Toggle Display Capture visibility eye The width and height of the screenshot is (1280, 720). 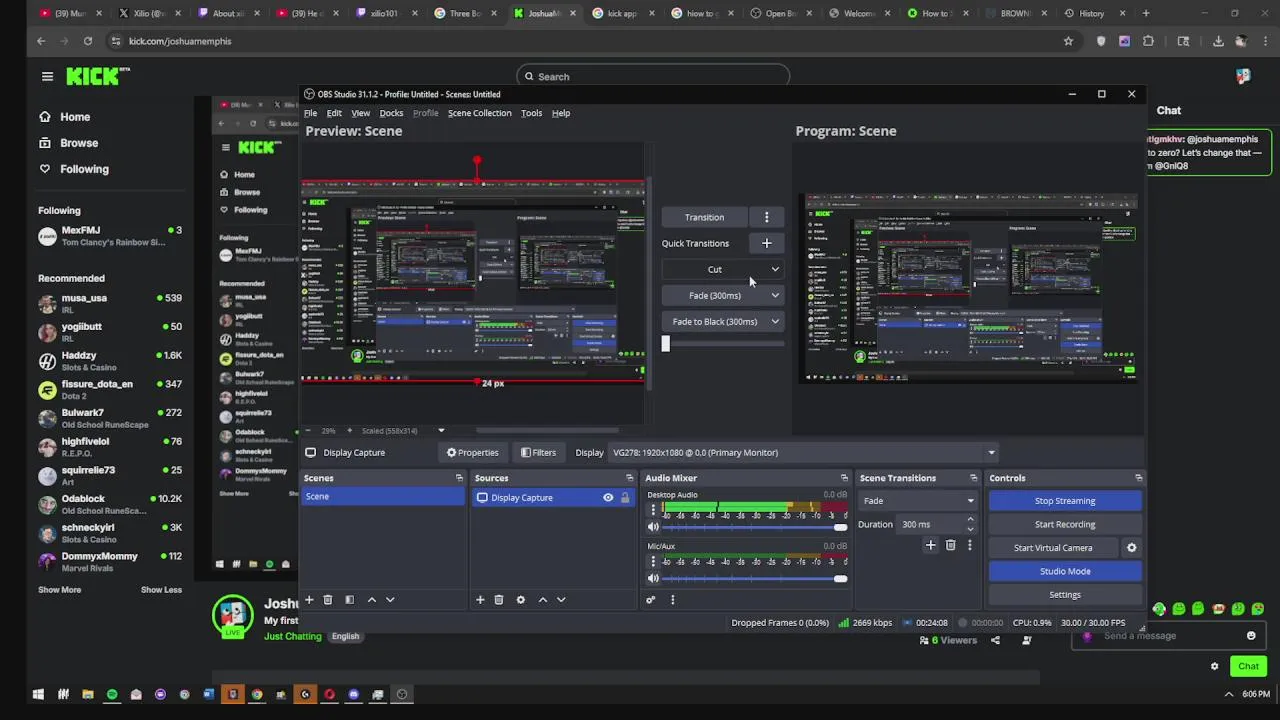tap(608, 498)
